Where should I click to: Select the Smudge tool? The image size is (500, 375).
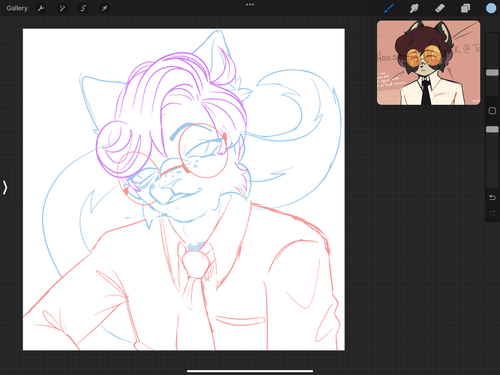click(x=414, y=8)
